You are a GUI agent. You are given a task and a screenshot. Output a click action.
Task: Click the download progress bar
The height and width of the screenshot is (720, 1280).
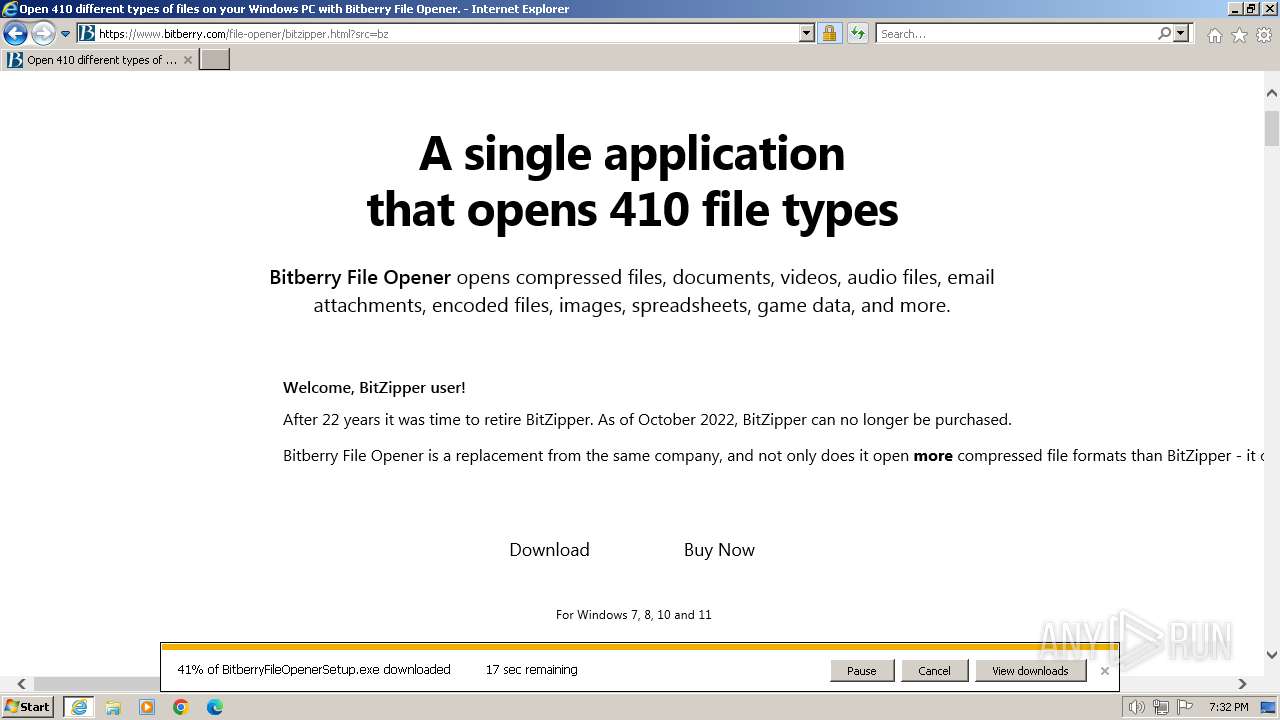639,647
